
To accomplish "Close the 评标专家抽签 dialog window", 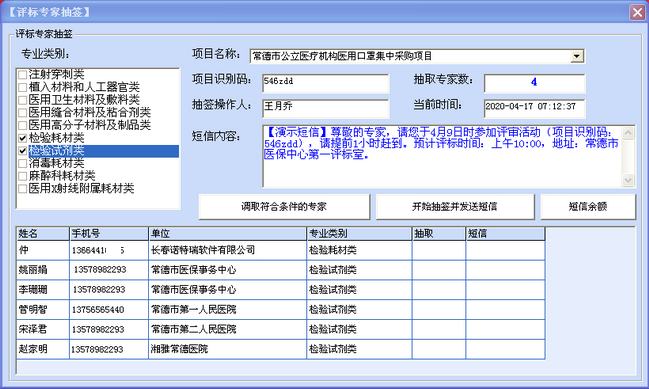I will point(637,12).
